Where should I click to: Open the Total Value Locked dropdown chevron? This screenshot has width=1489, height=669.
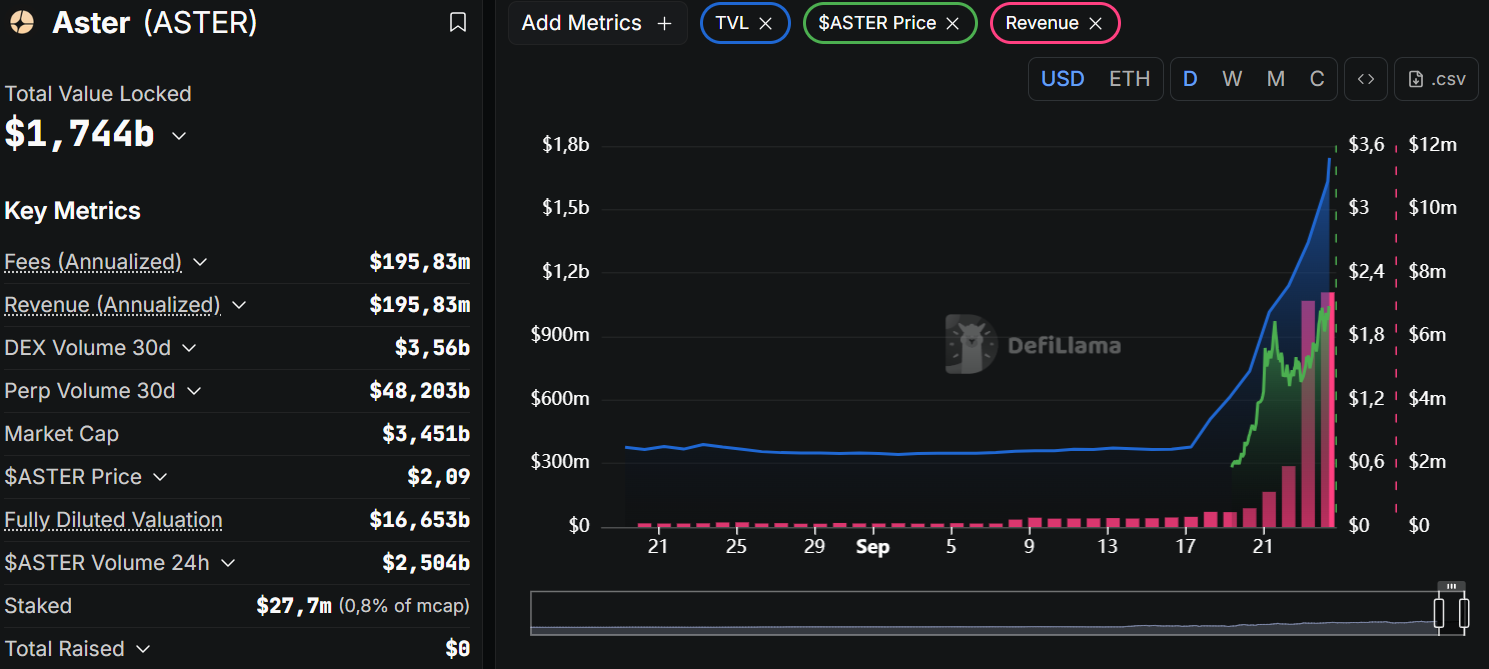tap(179, 135)
